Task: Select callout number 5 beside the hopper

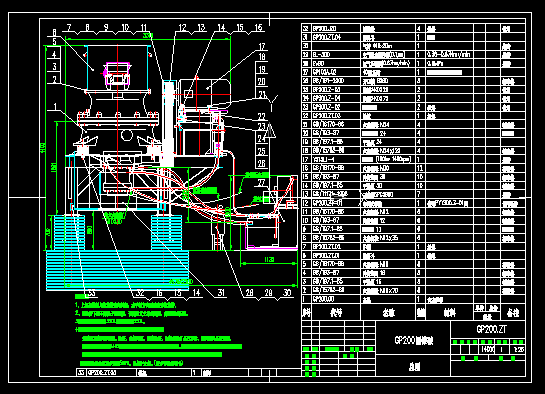Action: tap(54, 42)
